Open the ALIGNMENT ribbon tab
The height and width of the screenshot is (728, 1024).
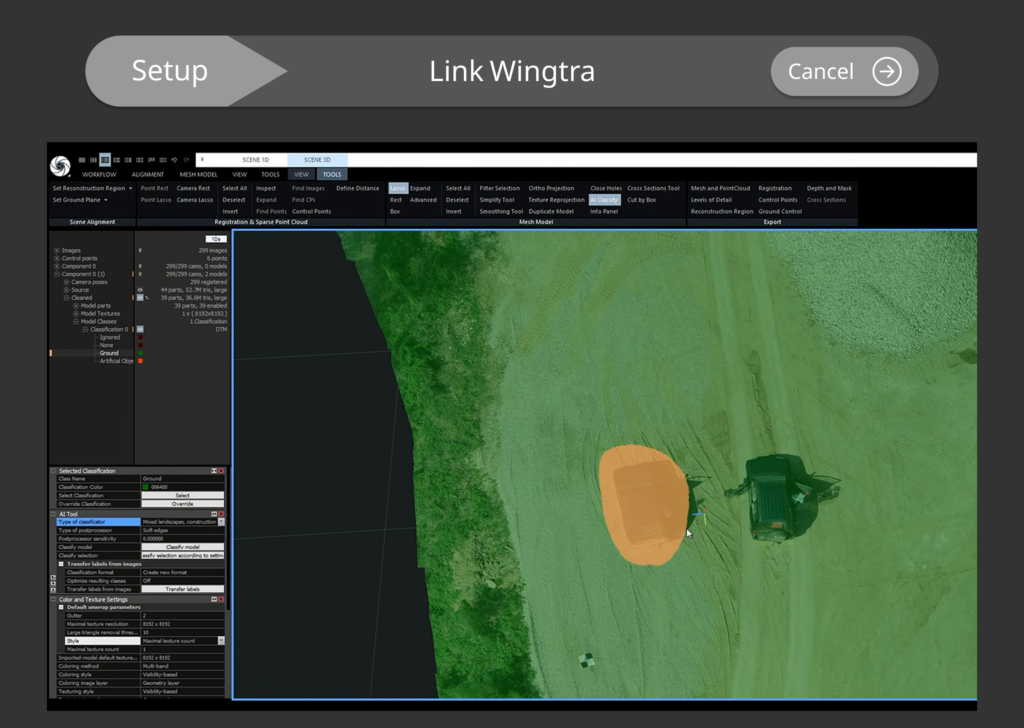click(148, 174)
